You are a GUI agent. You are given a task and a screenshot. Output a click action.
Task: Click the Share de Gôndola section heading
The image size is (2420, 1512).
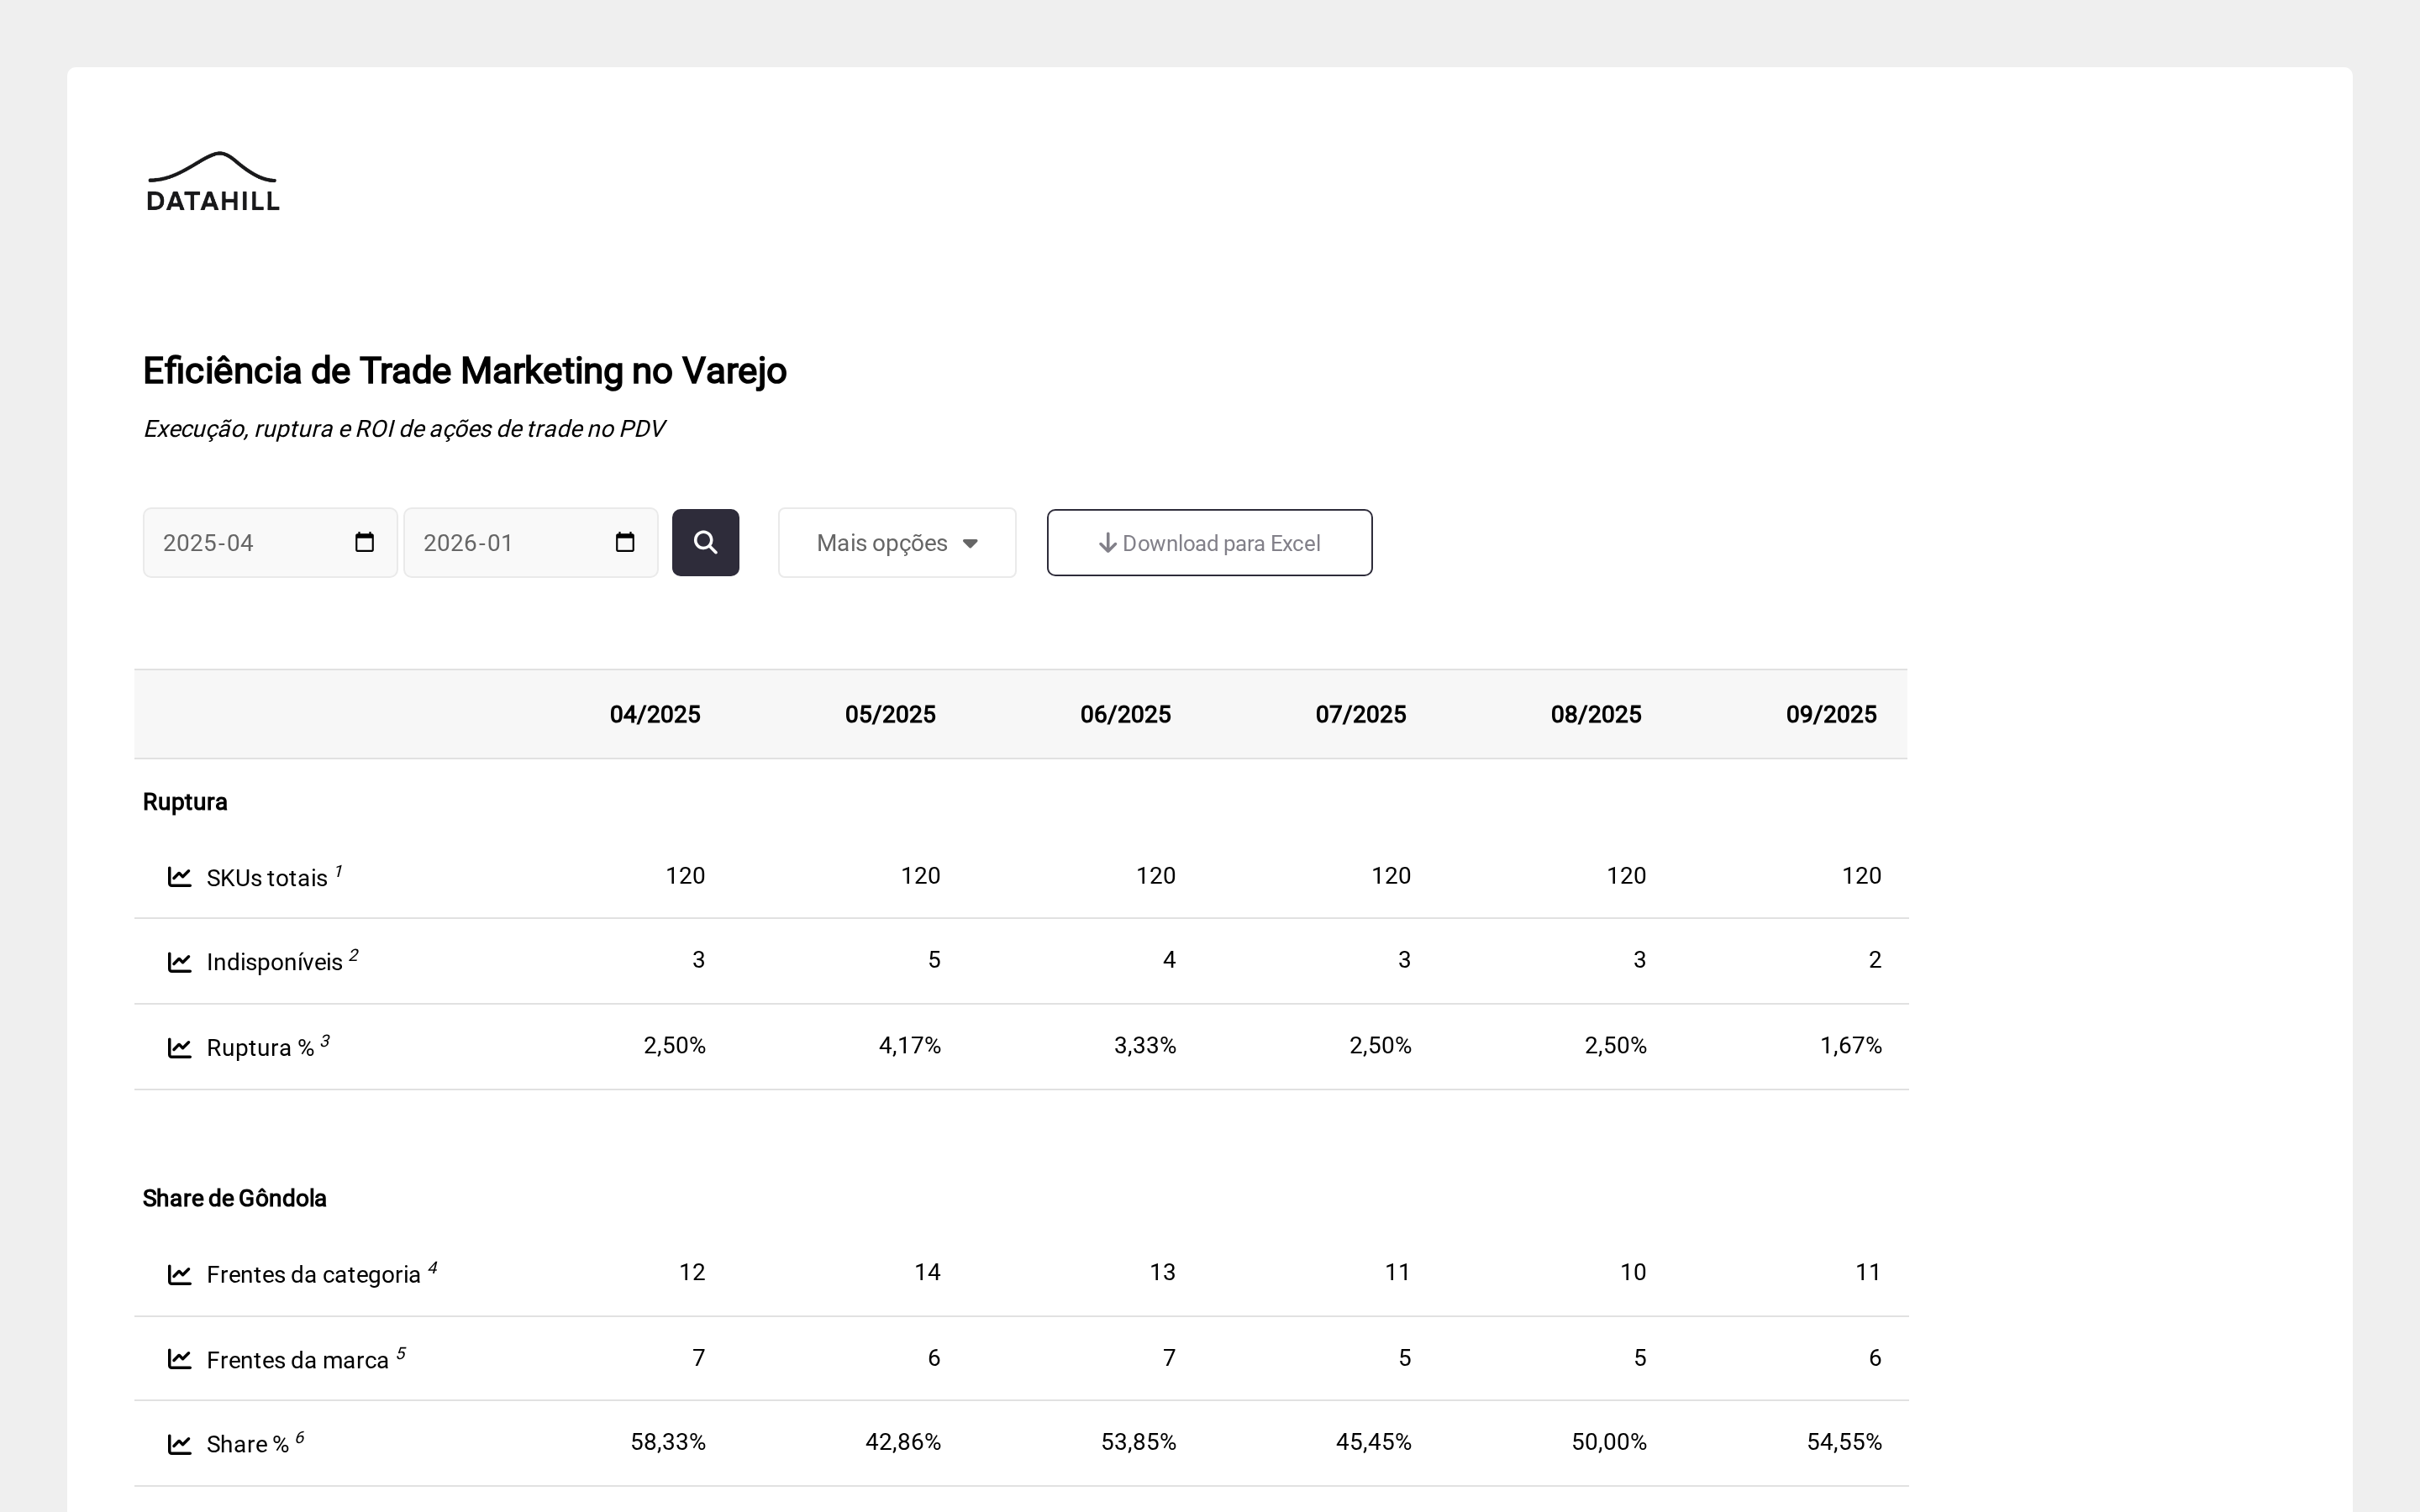[x=234, y=1198]
